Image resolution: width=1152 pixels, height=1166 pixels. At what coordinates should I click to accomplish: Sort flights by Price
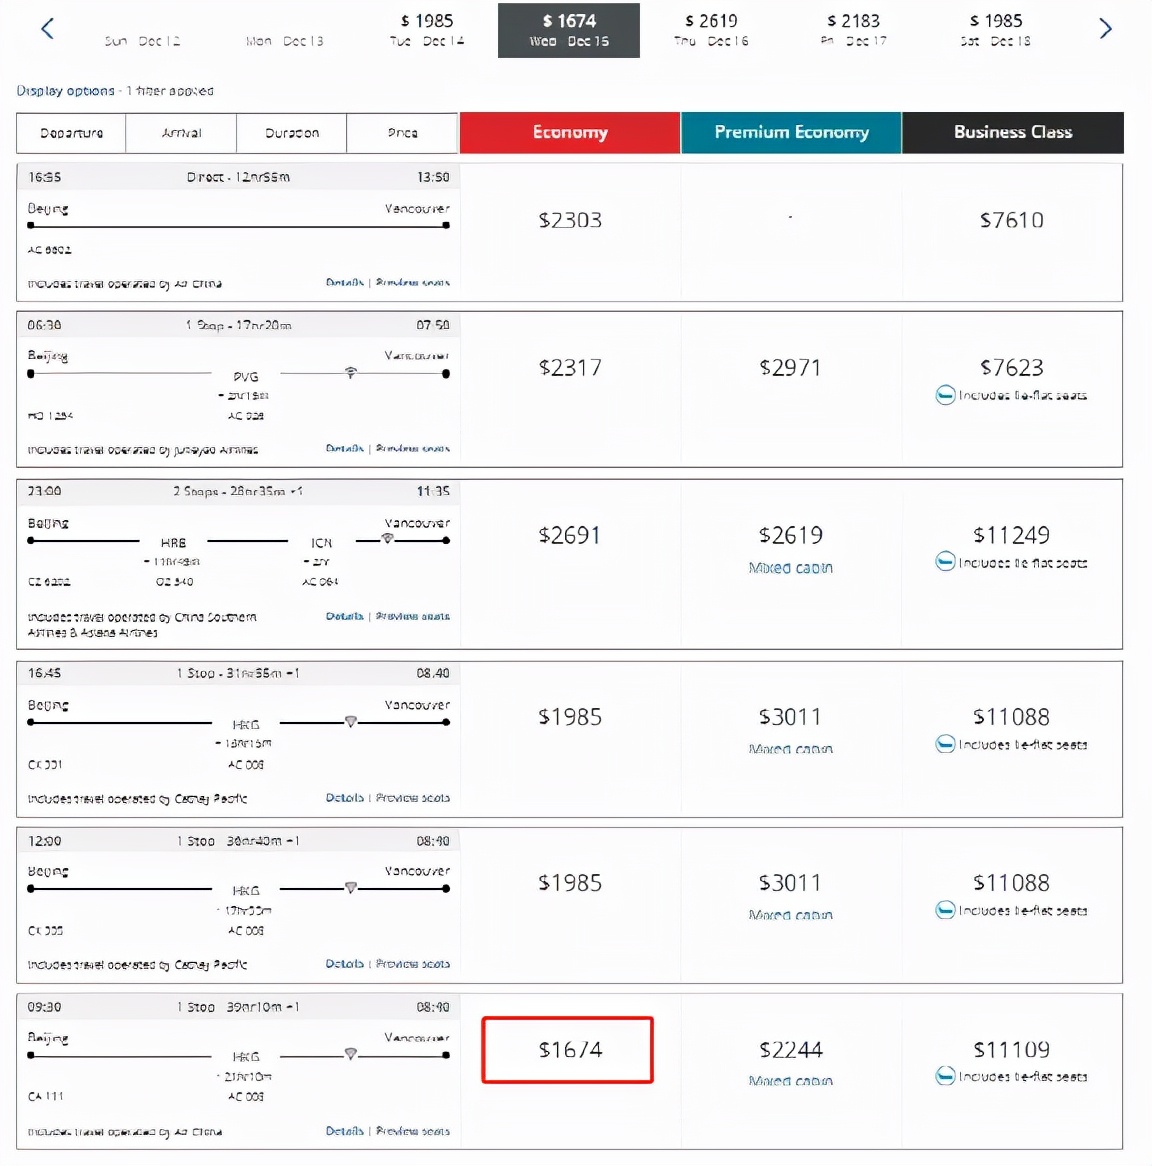coord(402,133)
